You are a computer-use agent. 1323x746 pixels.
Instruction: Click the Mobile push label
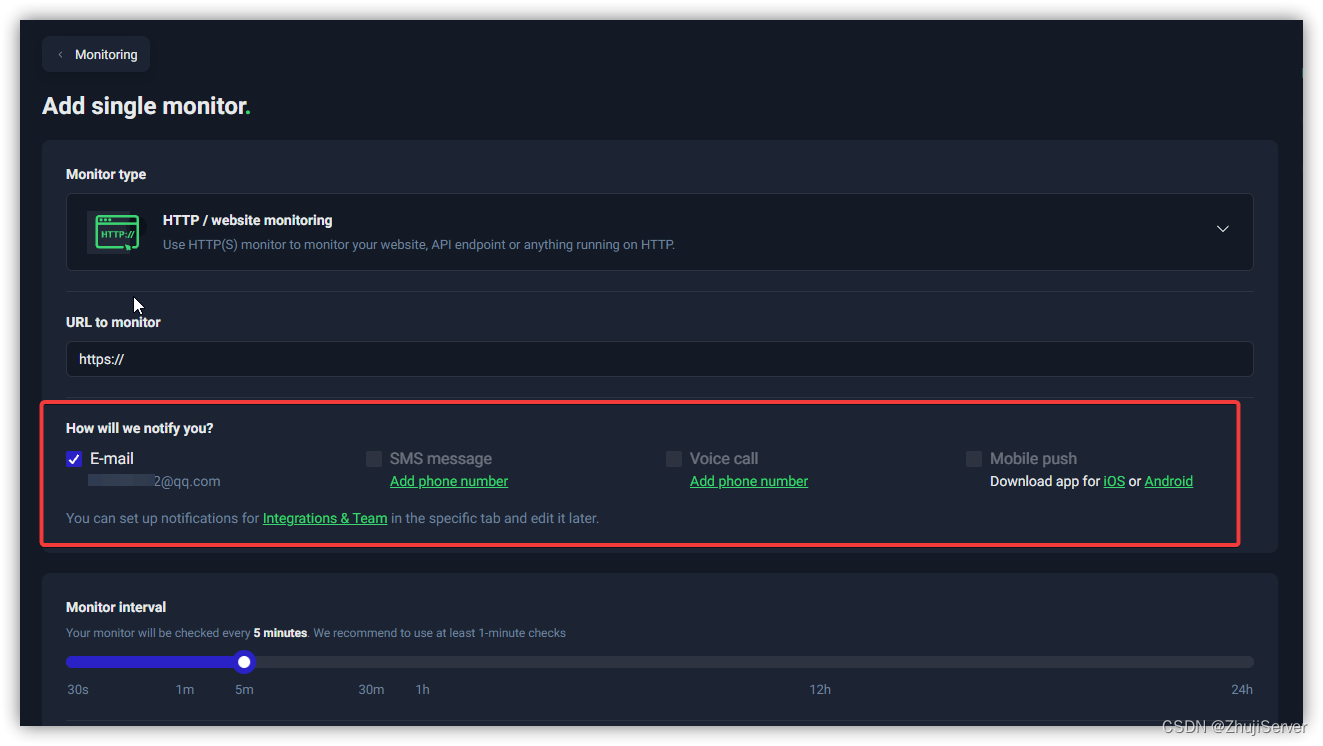click(x=1033, y=458)
